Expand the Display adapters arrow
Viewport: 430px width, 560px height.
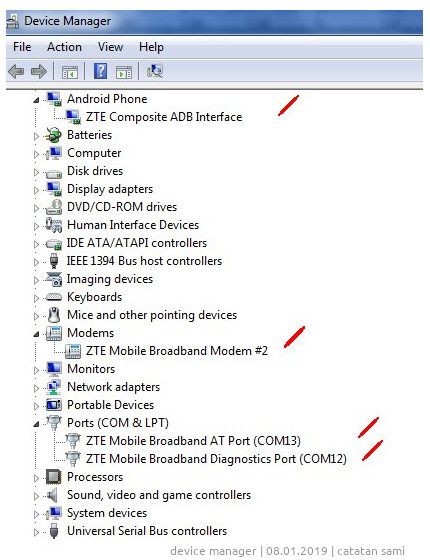pos(36,190)
